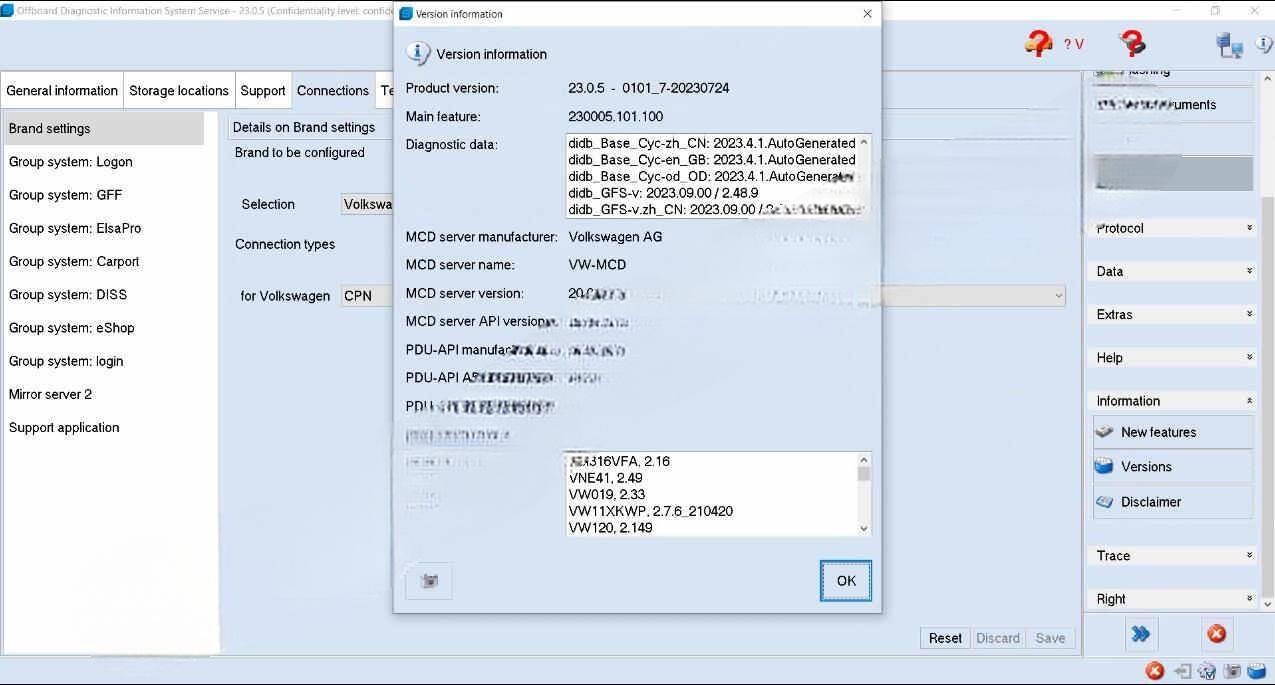Select Brand settings in the left list
Screen dimensions: 1275x685
pyautogui.click(x=104, y=128)
